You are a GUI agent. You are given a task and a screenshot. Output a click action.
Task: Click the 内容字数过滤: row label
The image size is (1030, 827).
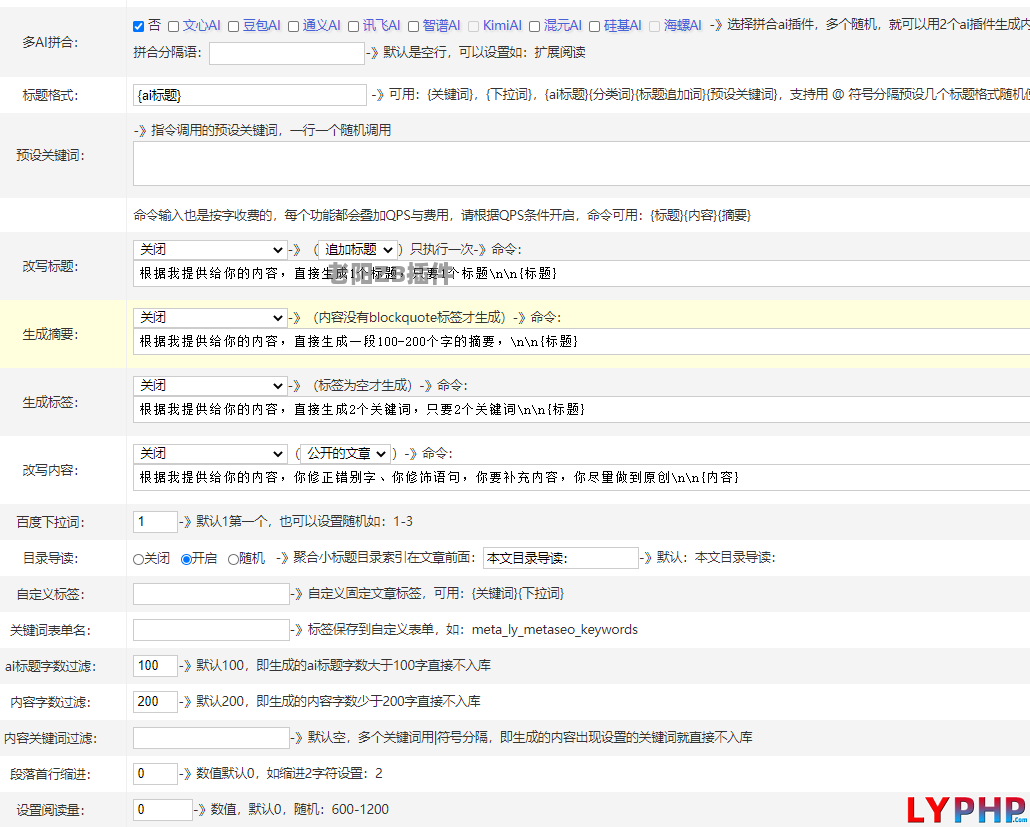50,703
